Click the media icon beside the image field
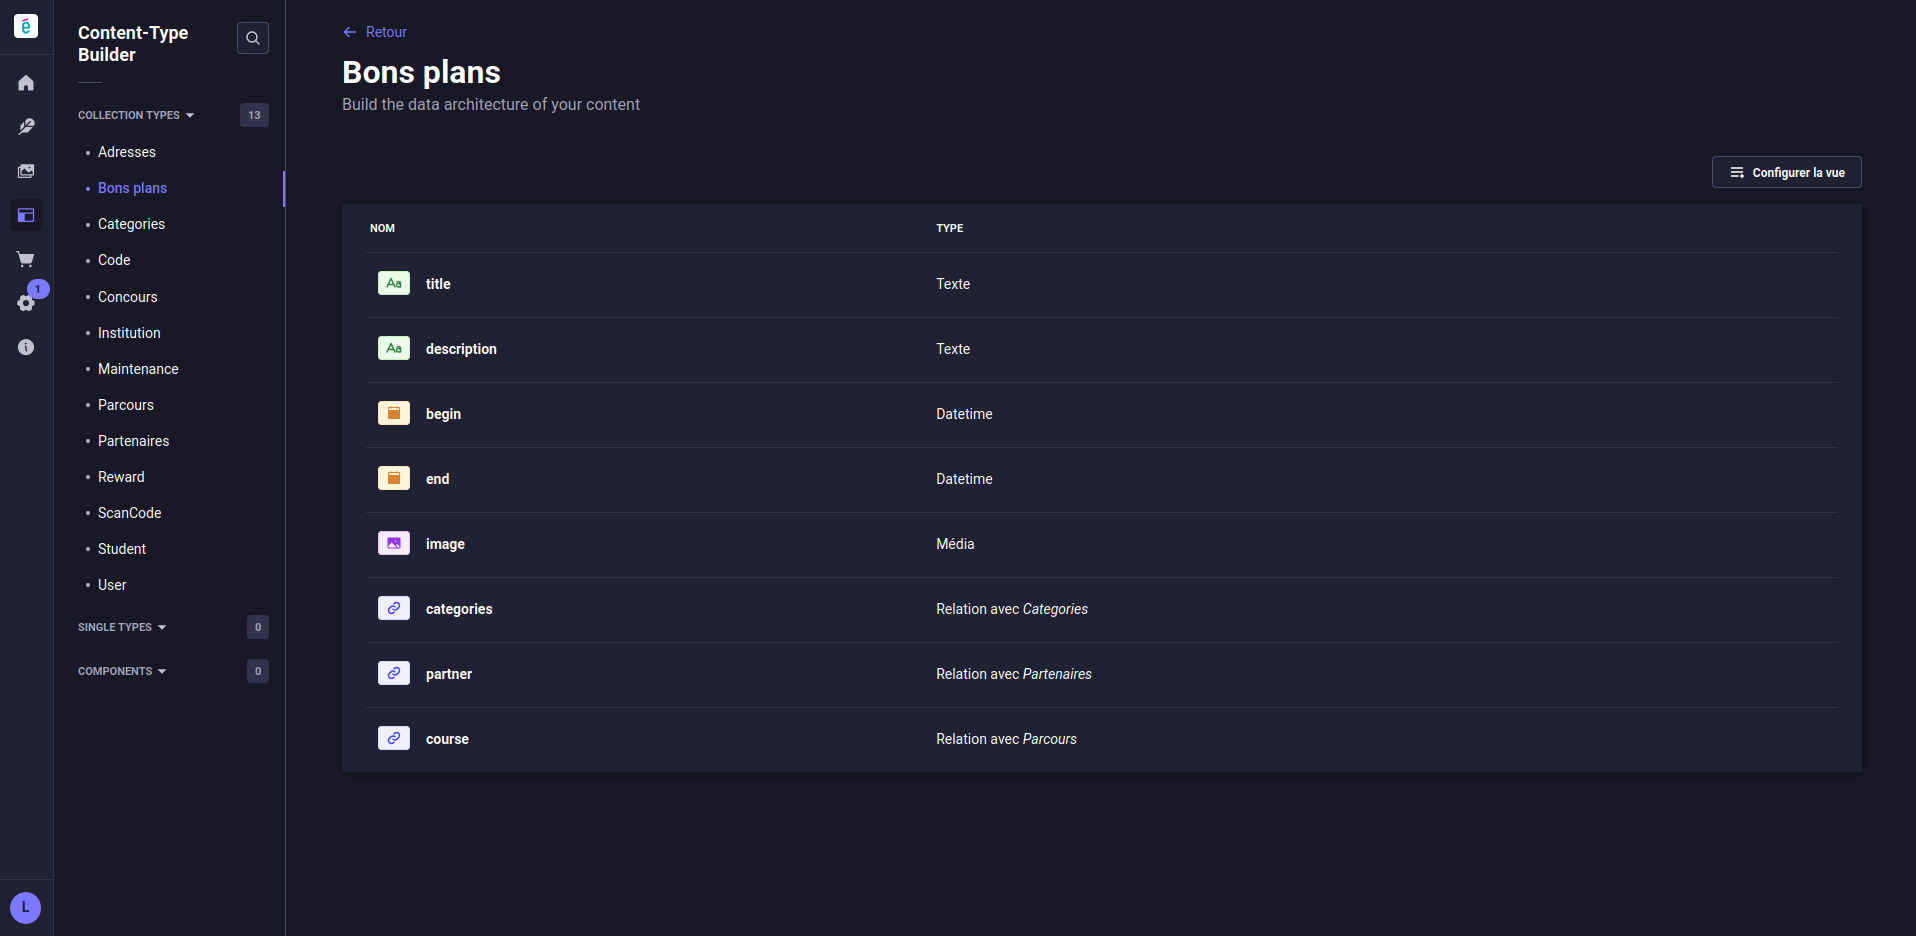This screenshot has height=936, width=1916. point(393,543)
